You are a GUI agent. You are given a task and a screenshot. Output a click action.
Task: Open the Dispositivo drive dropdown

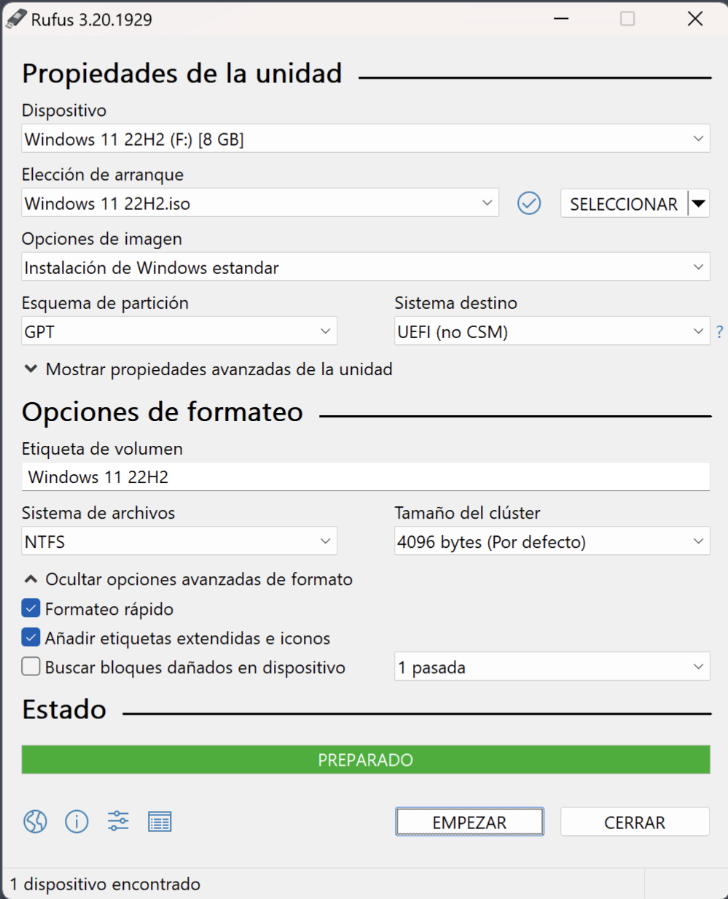[x=366, y=139]
